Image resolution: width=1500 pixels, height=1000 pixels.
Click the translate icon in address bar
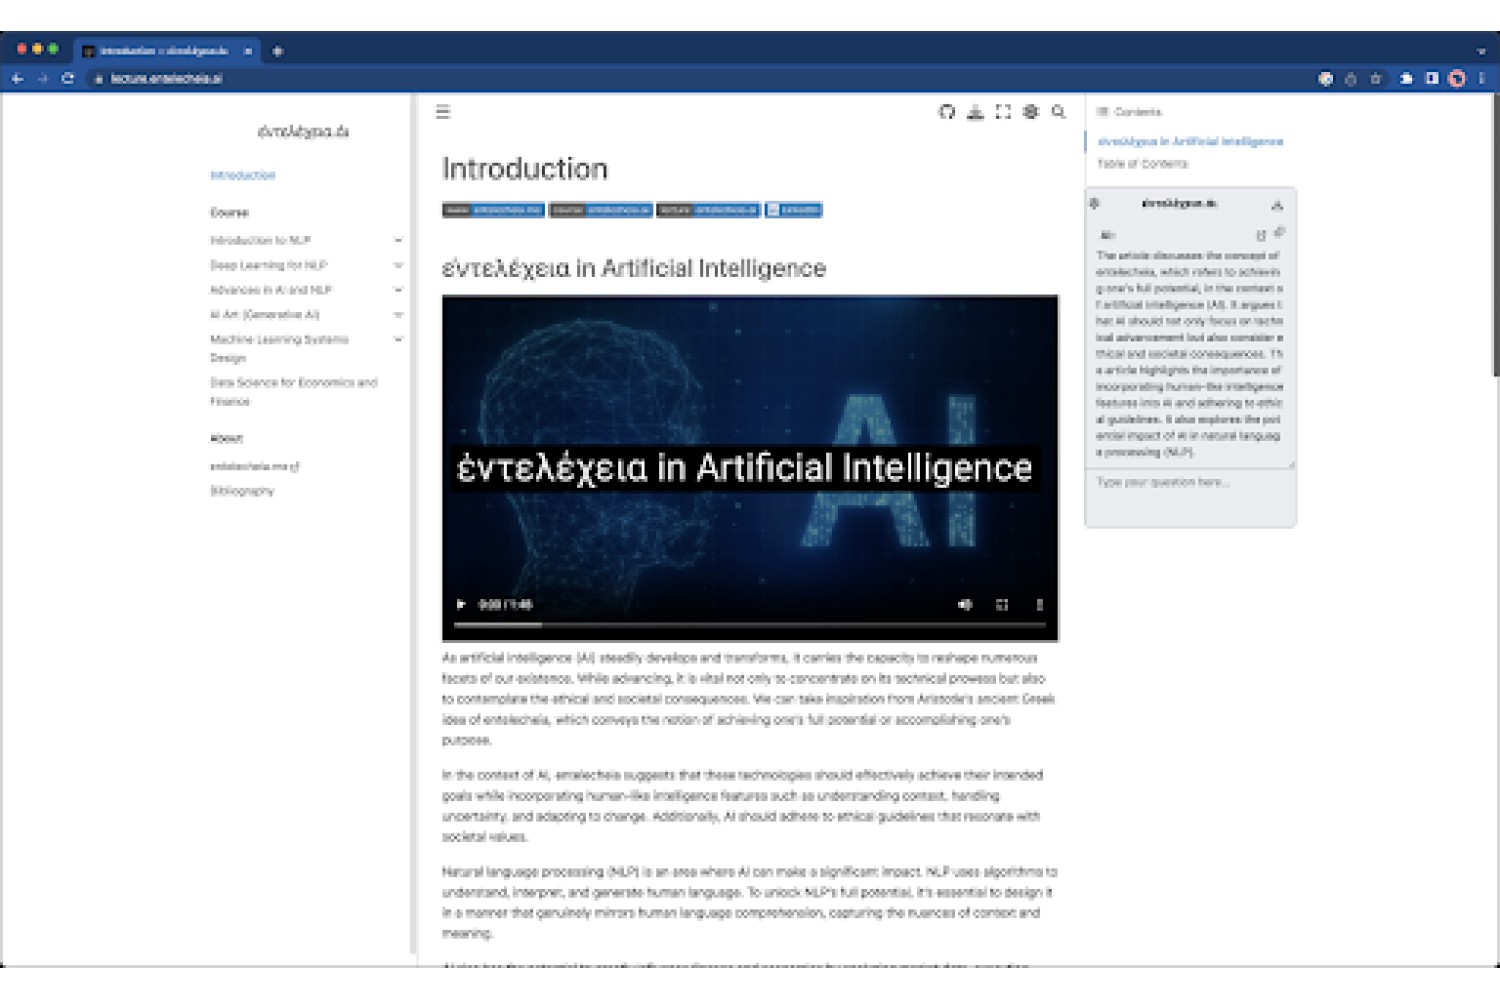[1325, 78]
